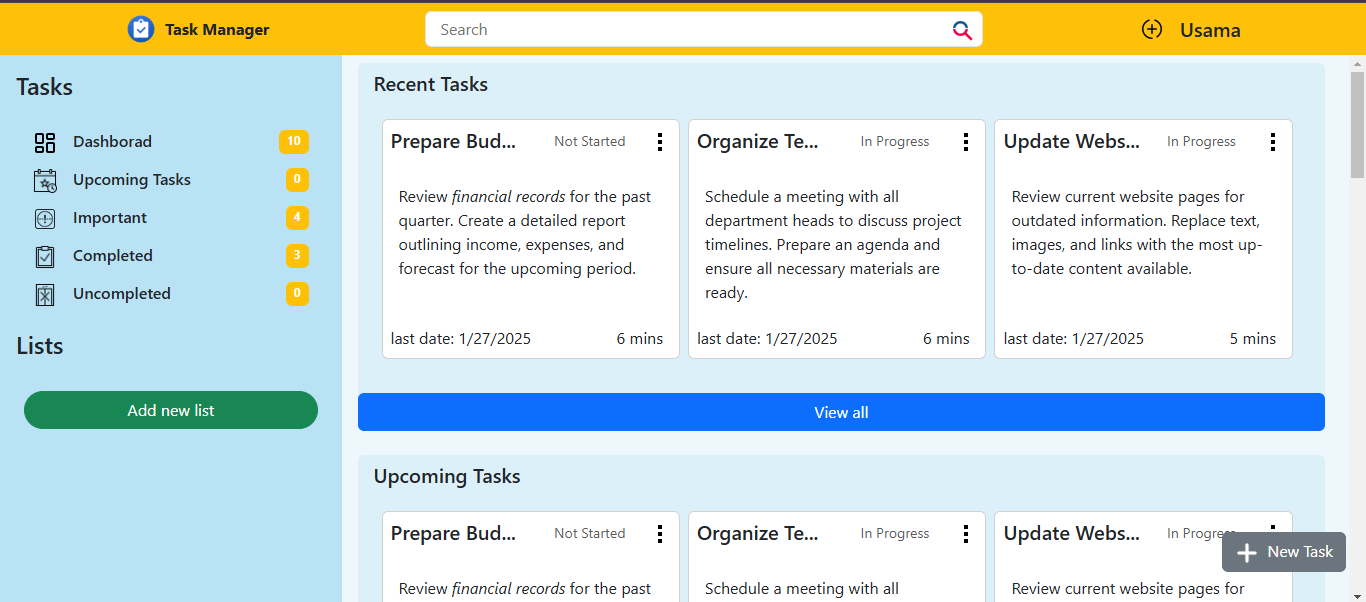
Task: Open options menu for Update Website recent task
Action: (1272, 142)
